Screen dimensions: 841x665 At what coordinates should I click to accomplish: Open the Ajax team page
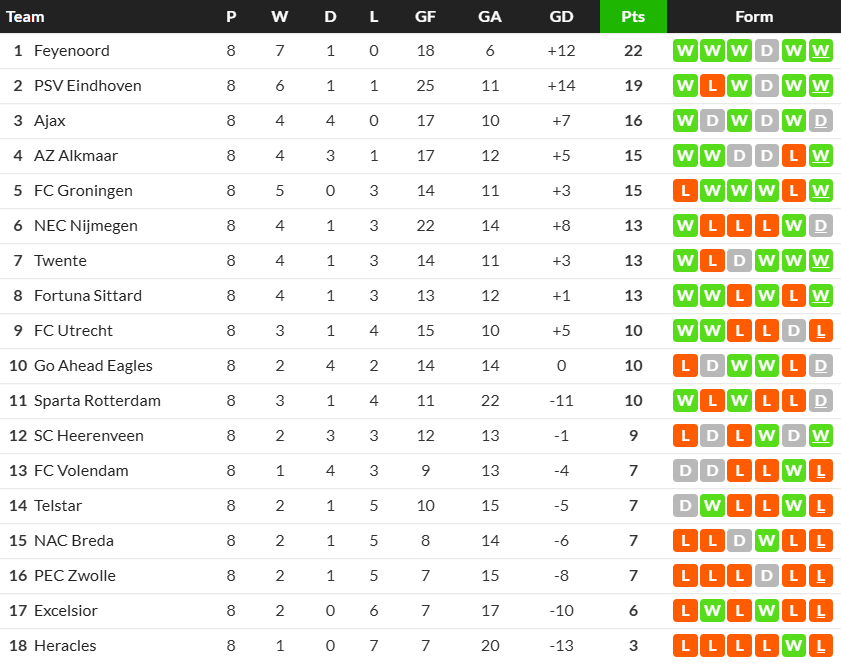[50, 121]
